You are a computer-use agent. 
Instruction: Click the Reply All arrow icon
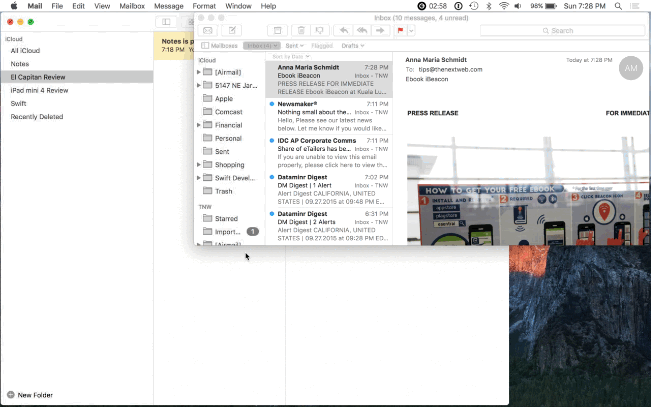click(x=363, y=31)
